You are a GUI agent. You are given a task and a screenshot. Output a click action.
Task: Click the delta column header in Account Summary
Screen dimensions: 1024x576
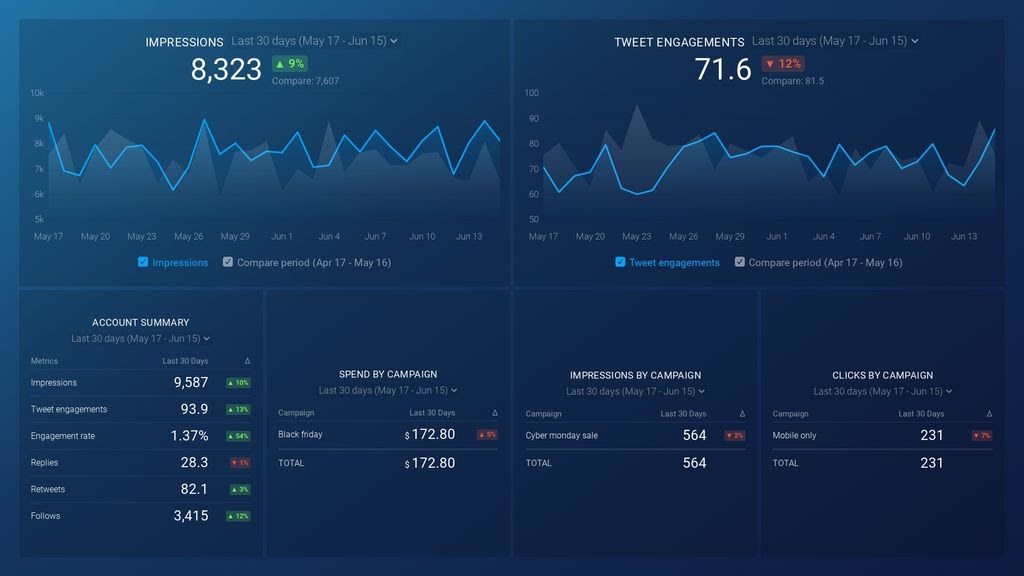point(245,361)
